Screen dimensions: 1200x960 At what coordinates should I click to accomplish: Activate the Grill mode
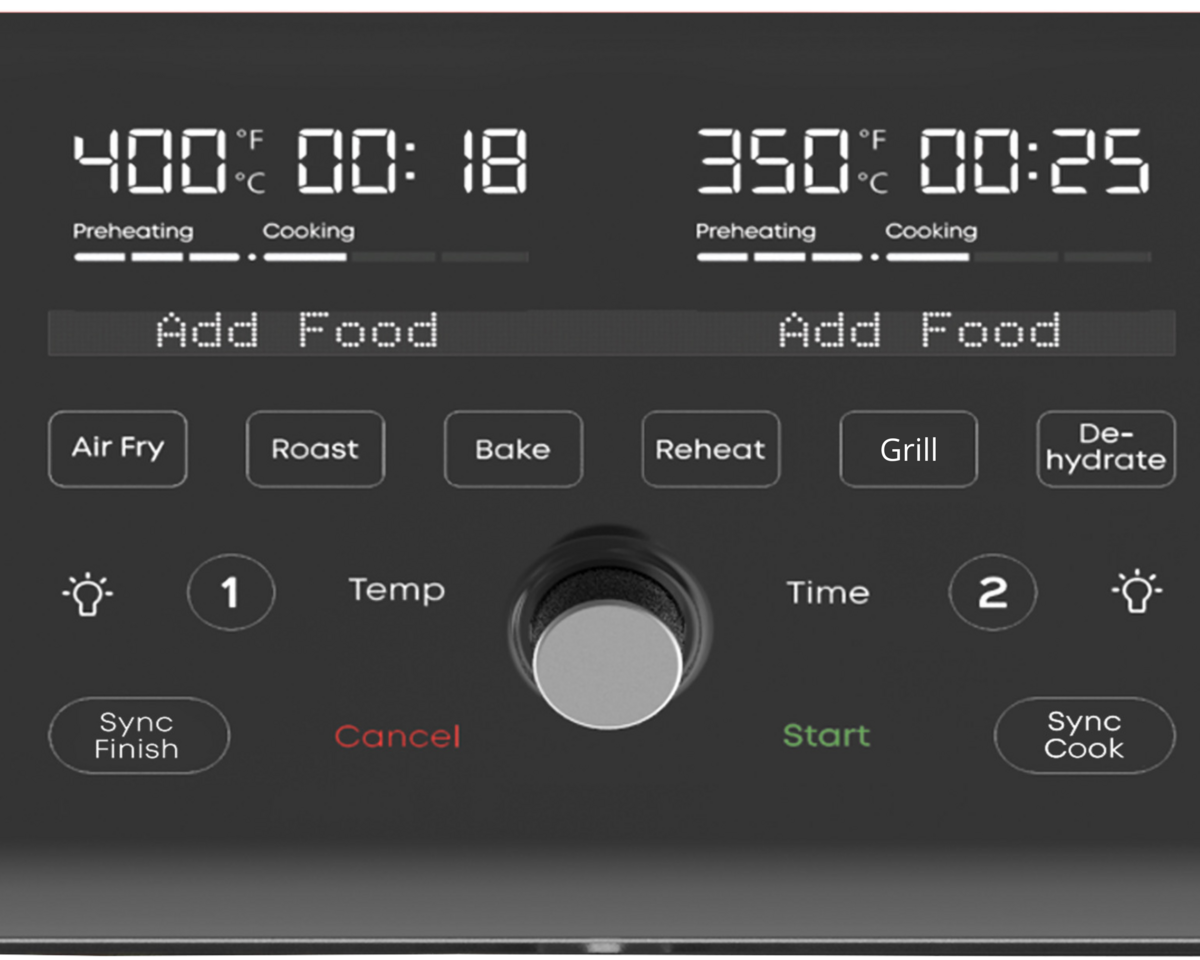(x=908, y=449)
